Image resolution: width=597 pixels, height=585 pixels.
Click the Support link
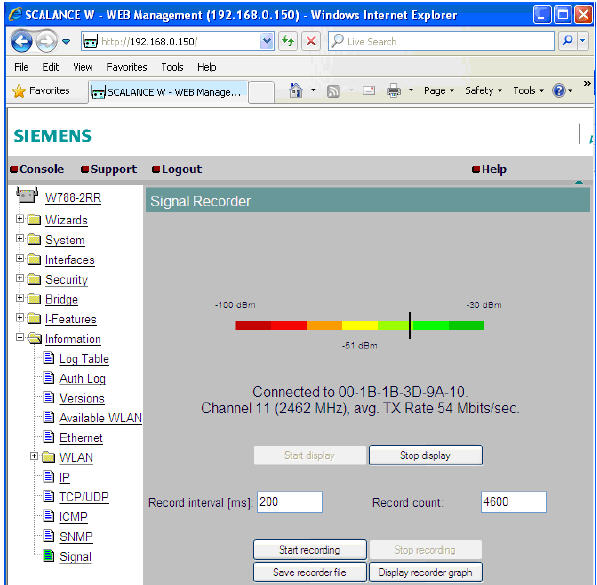(109, 169)
